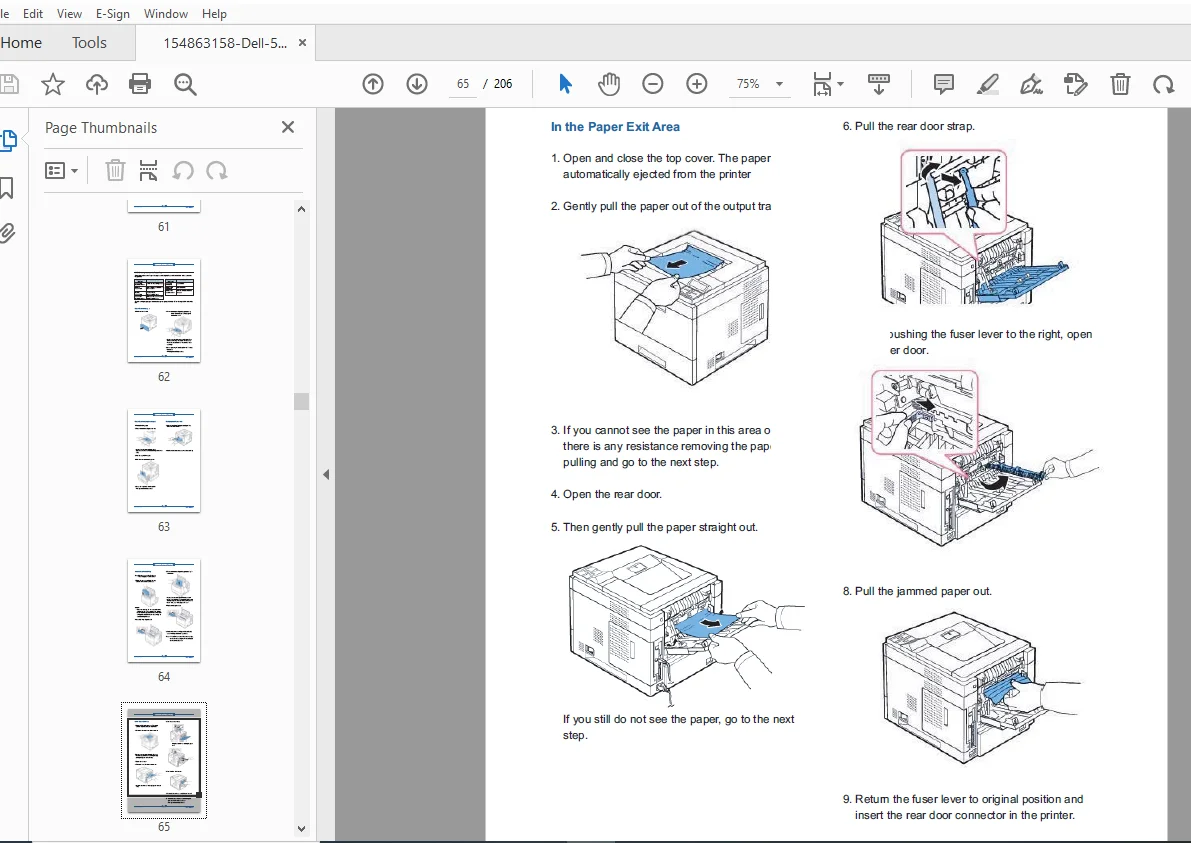Select the Sign document pen icon
The image size is (1191, 843).
[x=1031, y=84]
